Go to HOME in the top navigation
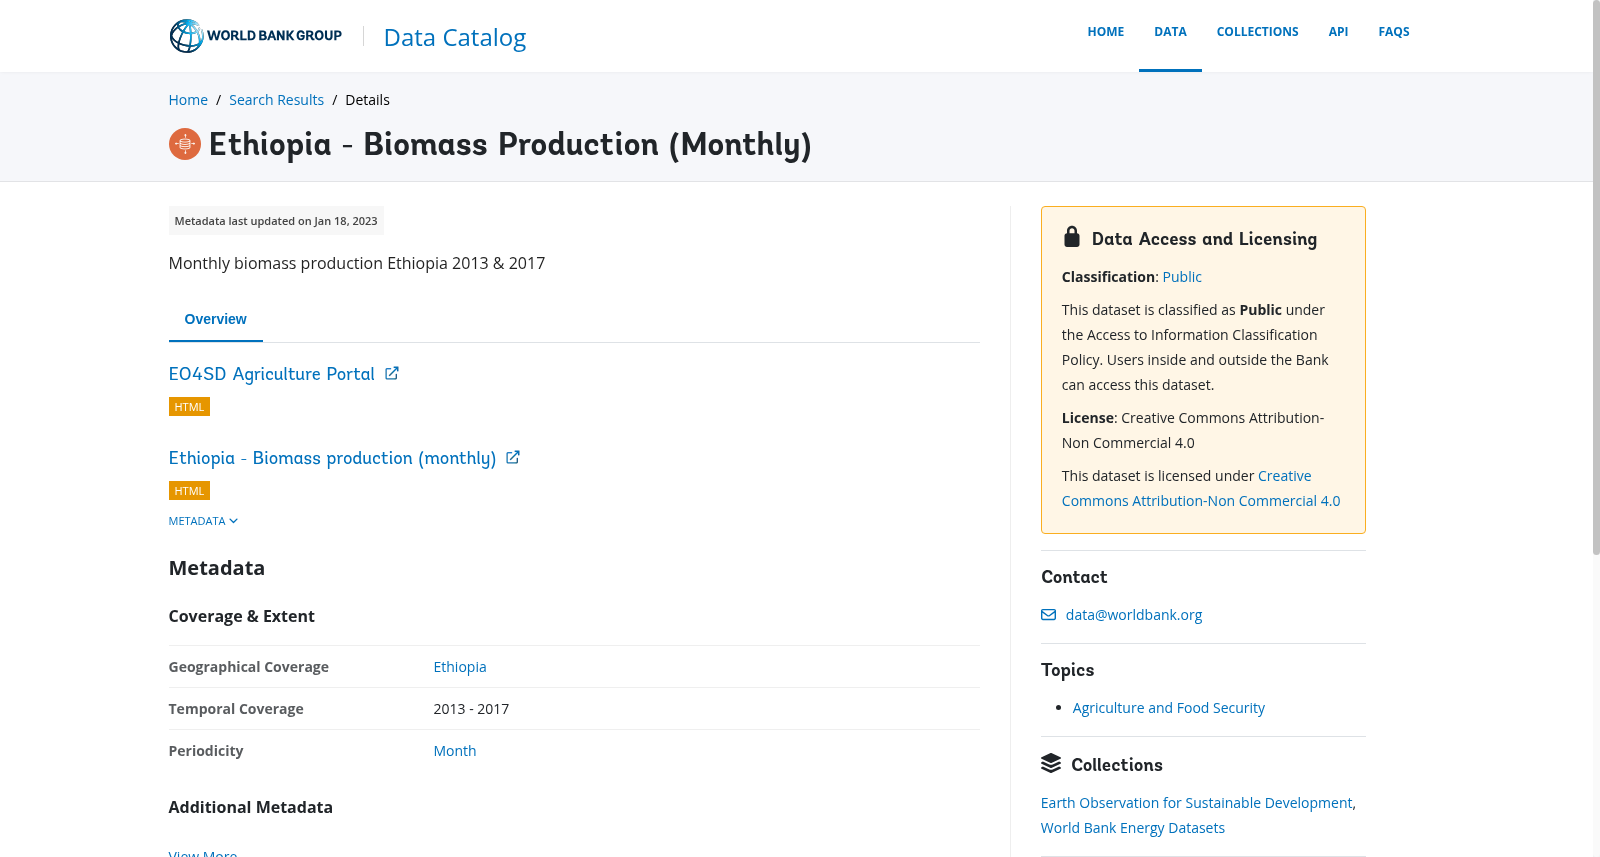The image size is (1600, 857). click(1106, 32)
